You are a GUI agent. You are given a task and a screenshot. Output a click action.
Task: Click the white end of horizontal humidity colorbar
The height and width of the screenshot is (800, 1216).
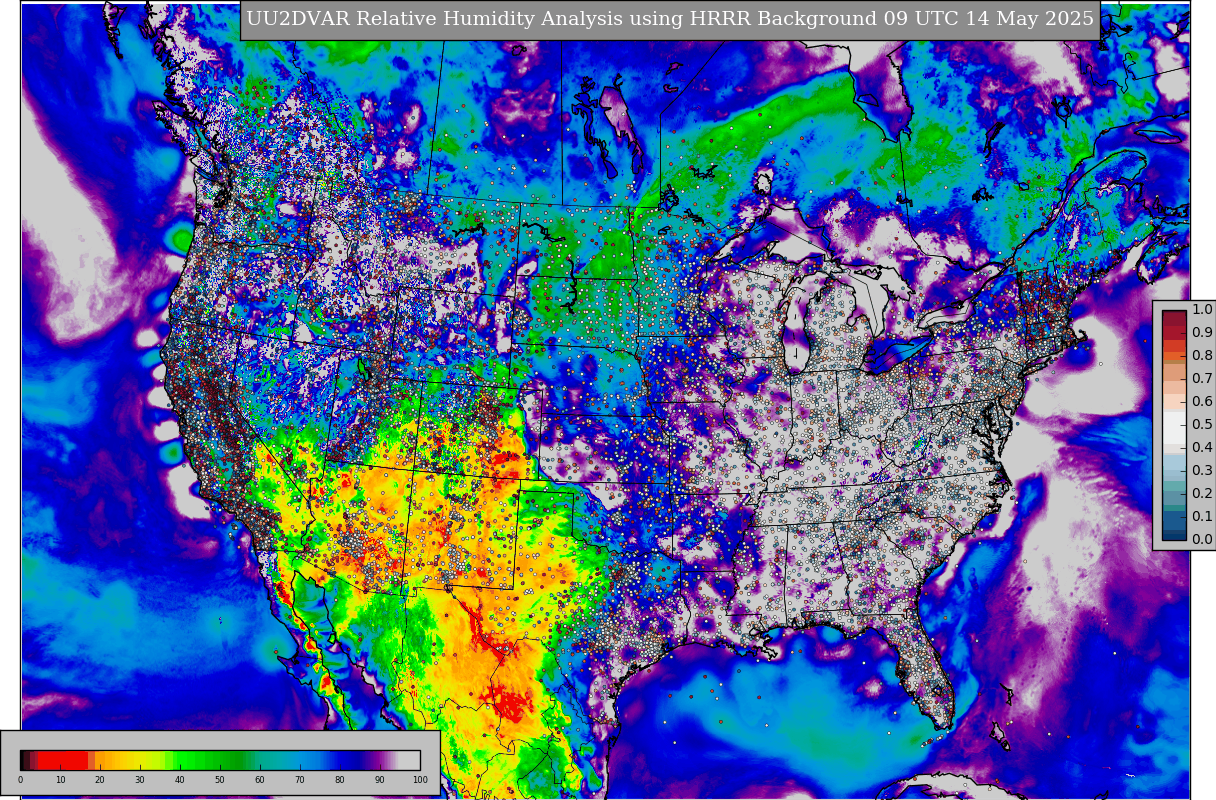click(x=410, y=760)
